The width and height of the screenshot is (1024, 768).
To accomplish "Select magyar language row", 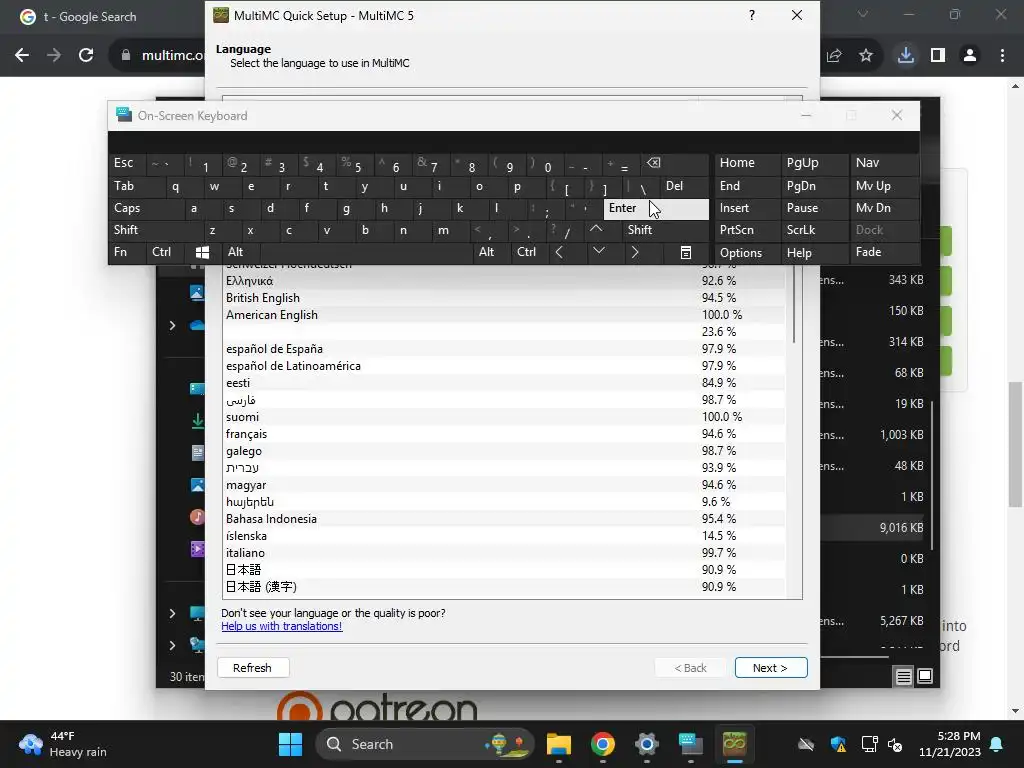I will 504,485.
